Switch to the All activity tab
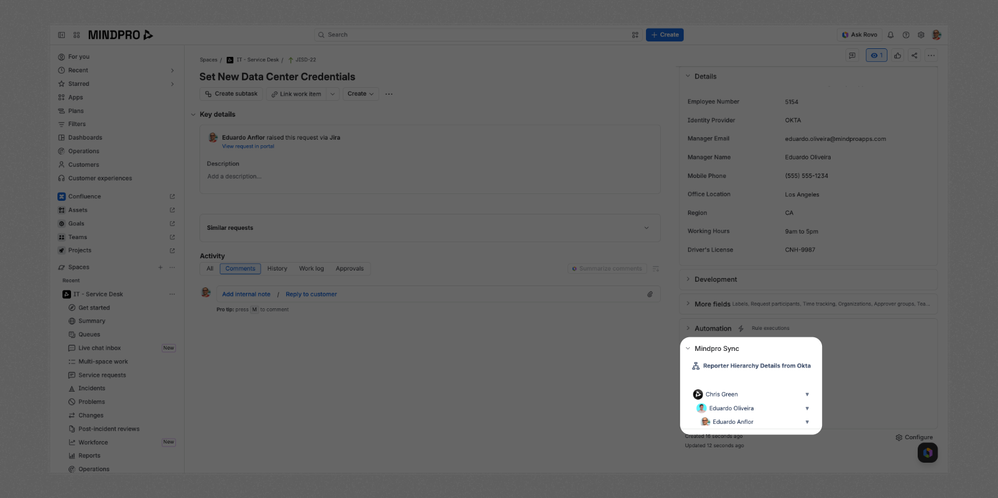This screenshot has width=998, height=498. click(x=209, y=269)
